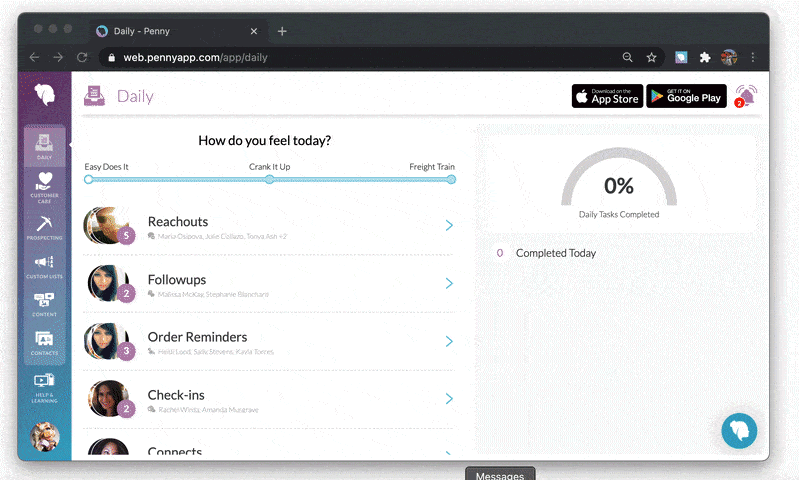Open the Daily section in sidebar
This screenshot has height=480, width=799.
pyautogui.click(x=44, y=147)
